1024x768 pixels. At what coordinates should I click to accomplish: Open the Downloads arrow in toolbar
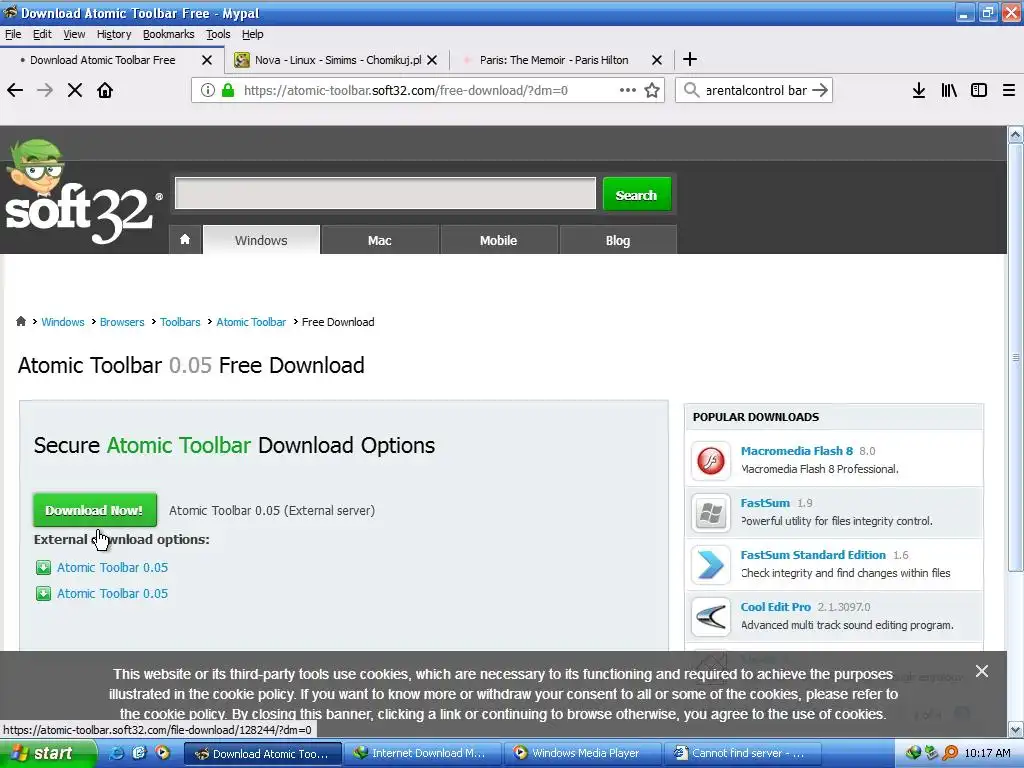point(919,90)
